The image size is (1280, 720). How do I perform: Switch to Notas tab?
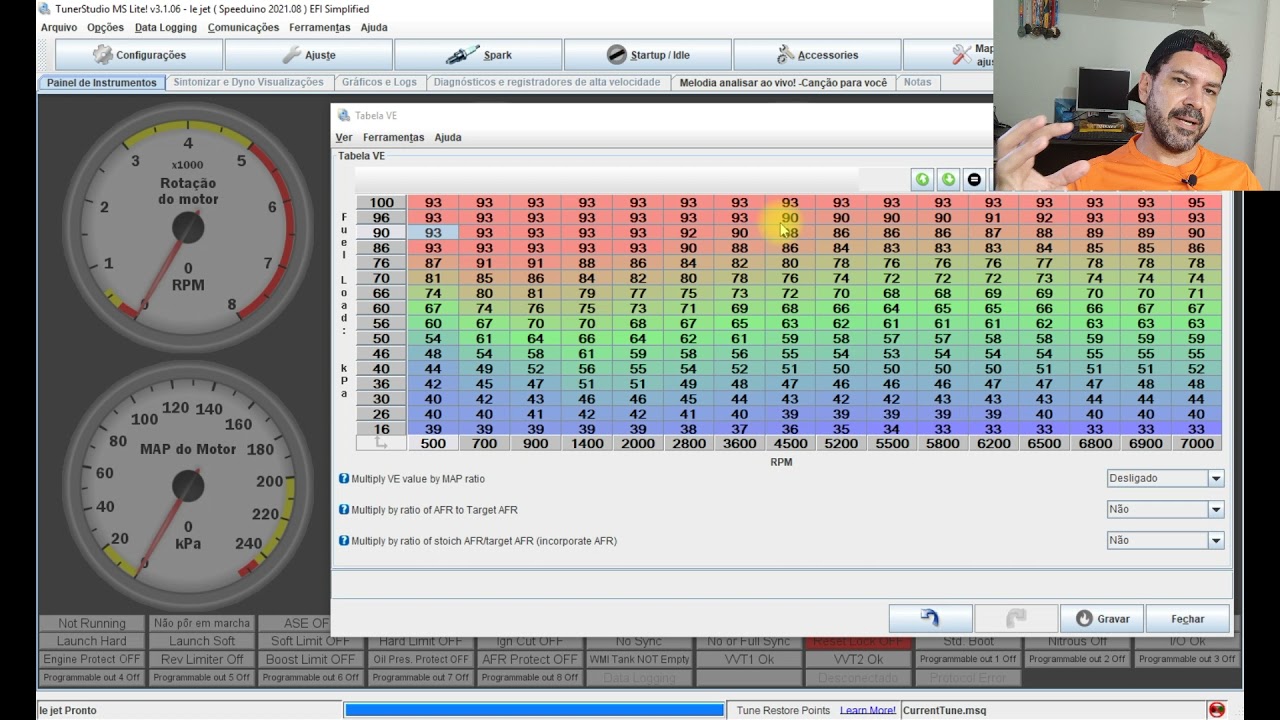(x=917, y=83)
